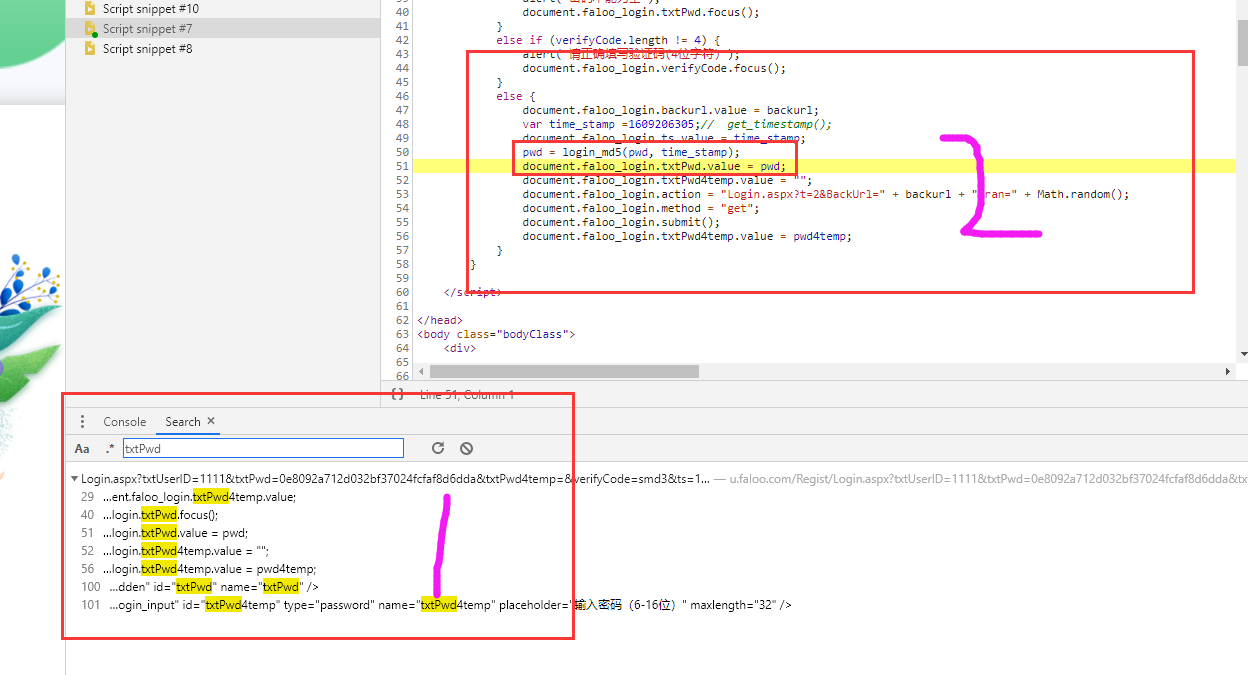The width and height of the screenshot is (1248, 675).
Task: Click the body class="bodyClass" line
Action: pyautogui.click(x=497, y=334)
